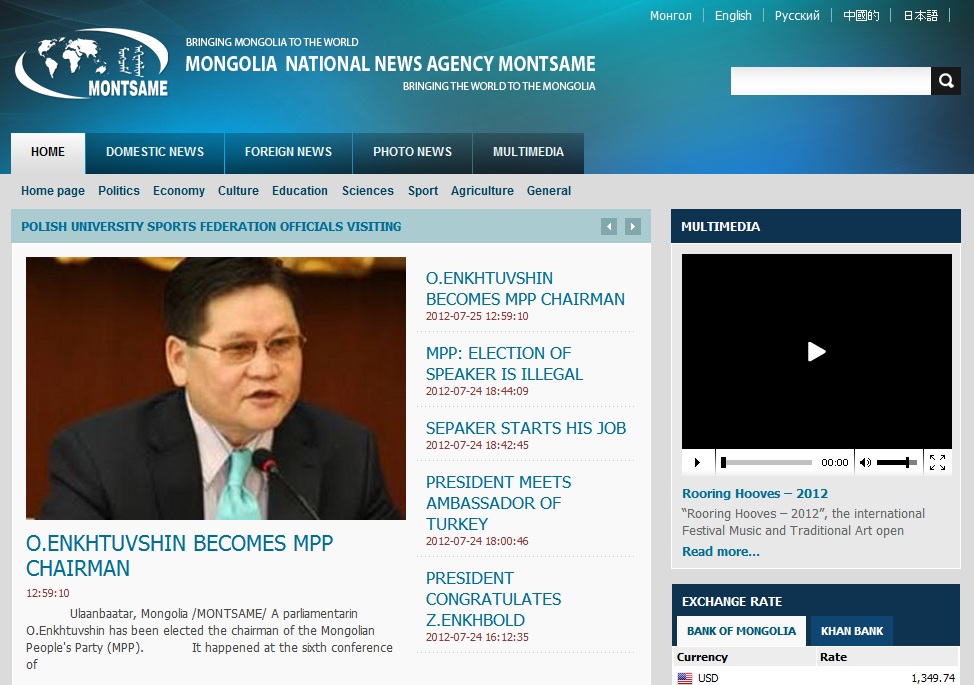
Task: Open the Economy category link
Action: 178,191
